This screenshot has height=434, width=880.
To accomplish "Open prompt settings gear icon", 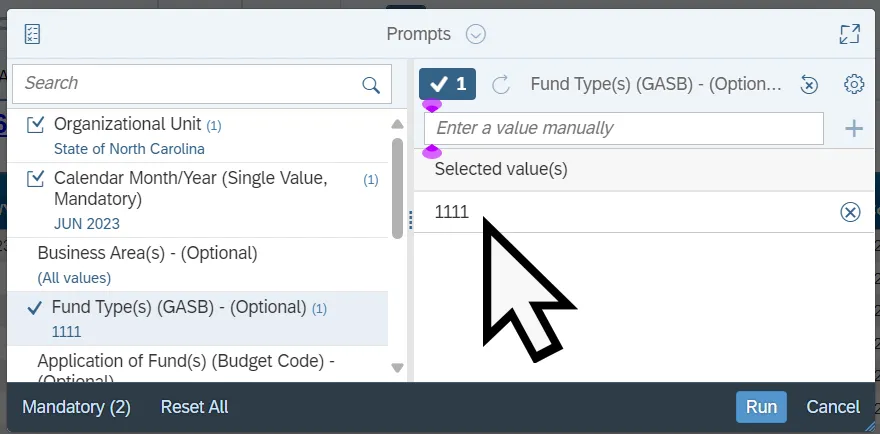I will (x=854, y=85).
